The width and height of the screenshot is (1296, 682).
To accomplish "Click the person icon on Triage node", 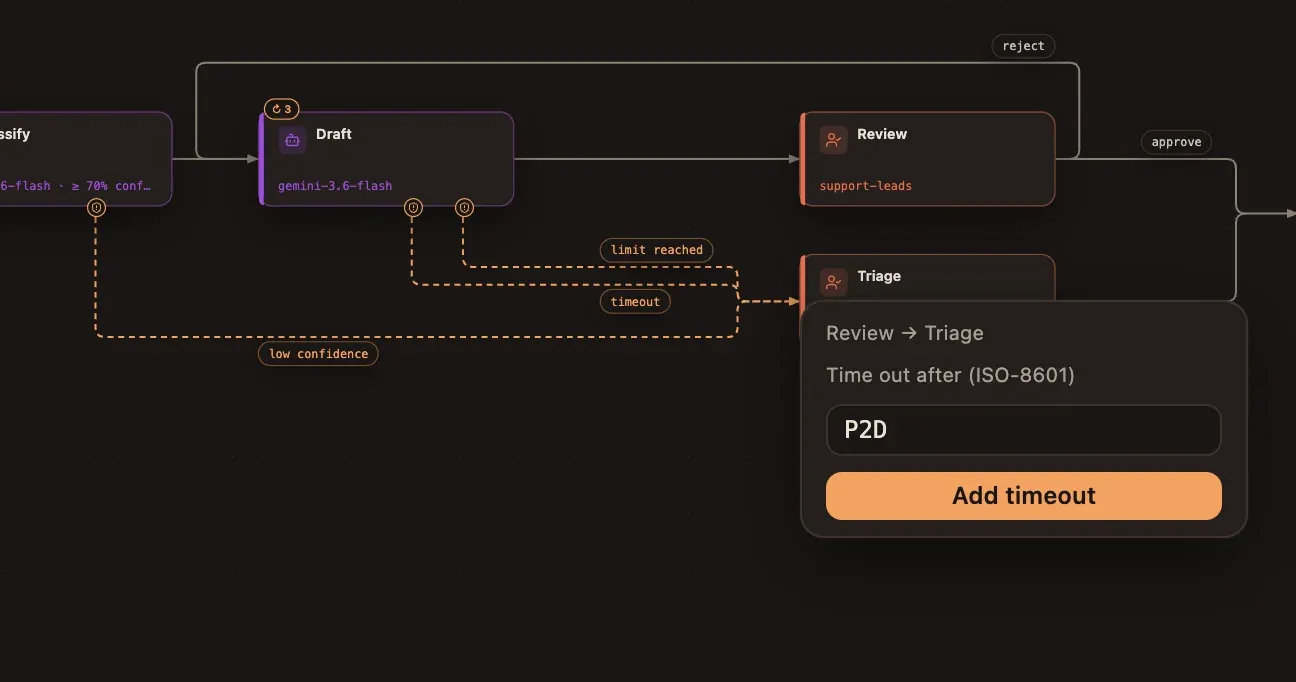I will (833, 282).
